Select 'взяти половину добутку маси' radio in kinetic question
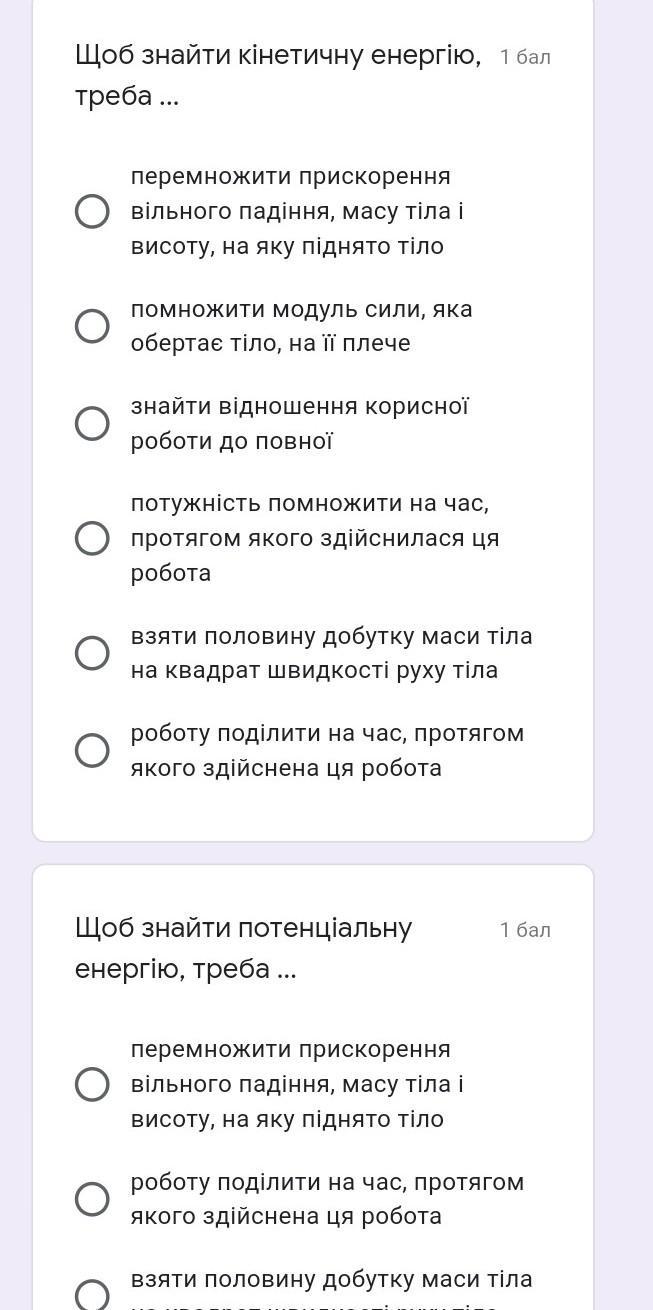Screen dimensions: 653x1310 click(92, 653)
